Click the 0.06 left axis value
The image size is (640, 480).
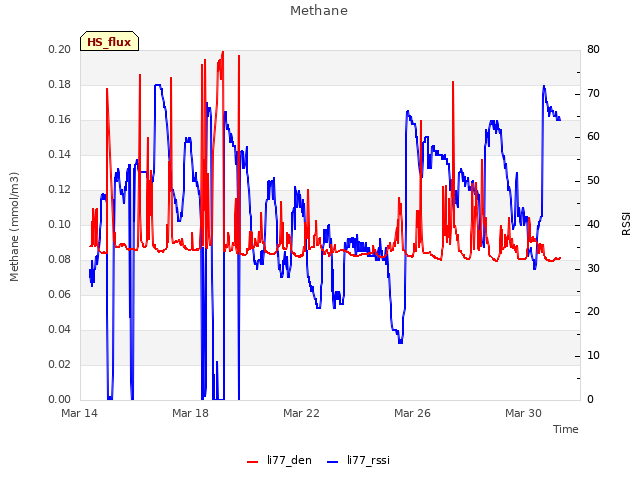pyautogui.click(x=59, y=295)
